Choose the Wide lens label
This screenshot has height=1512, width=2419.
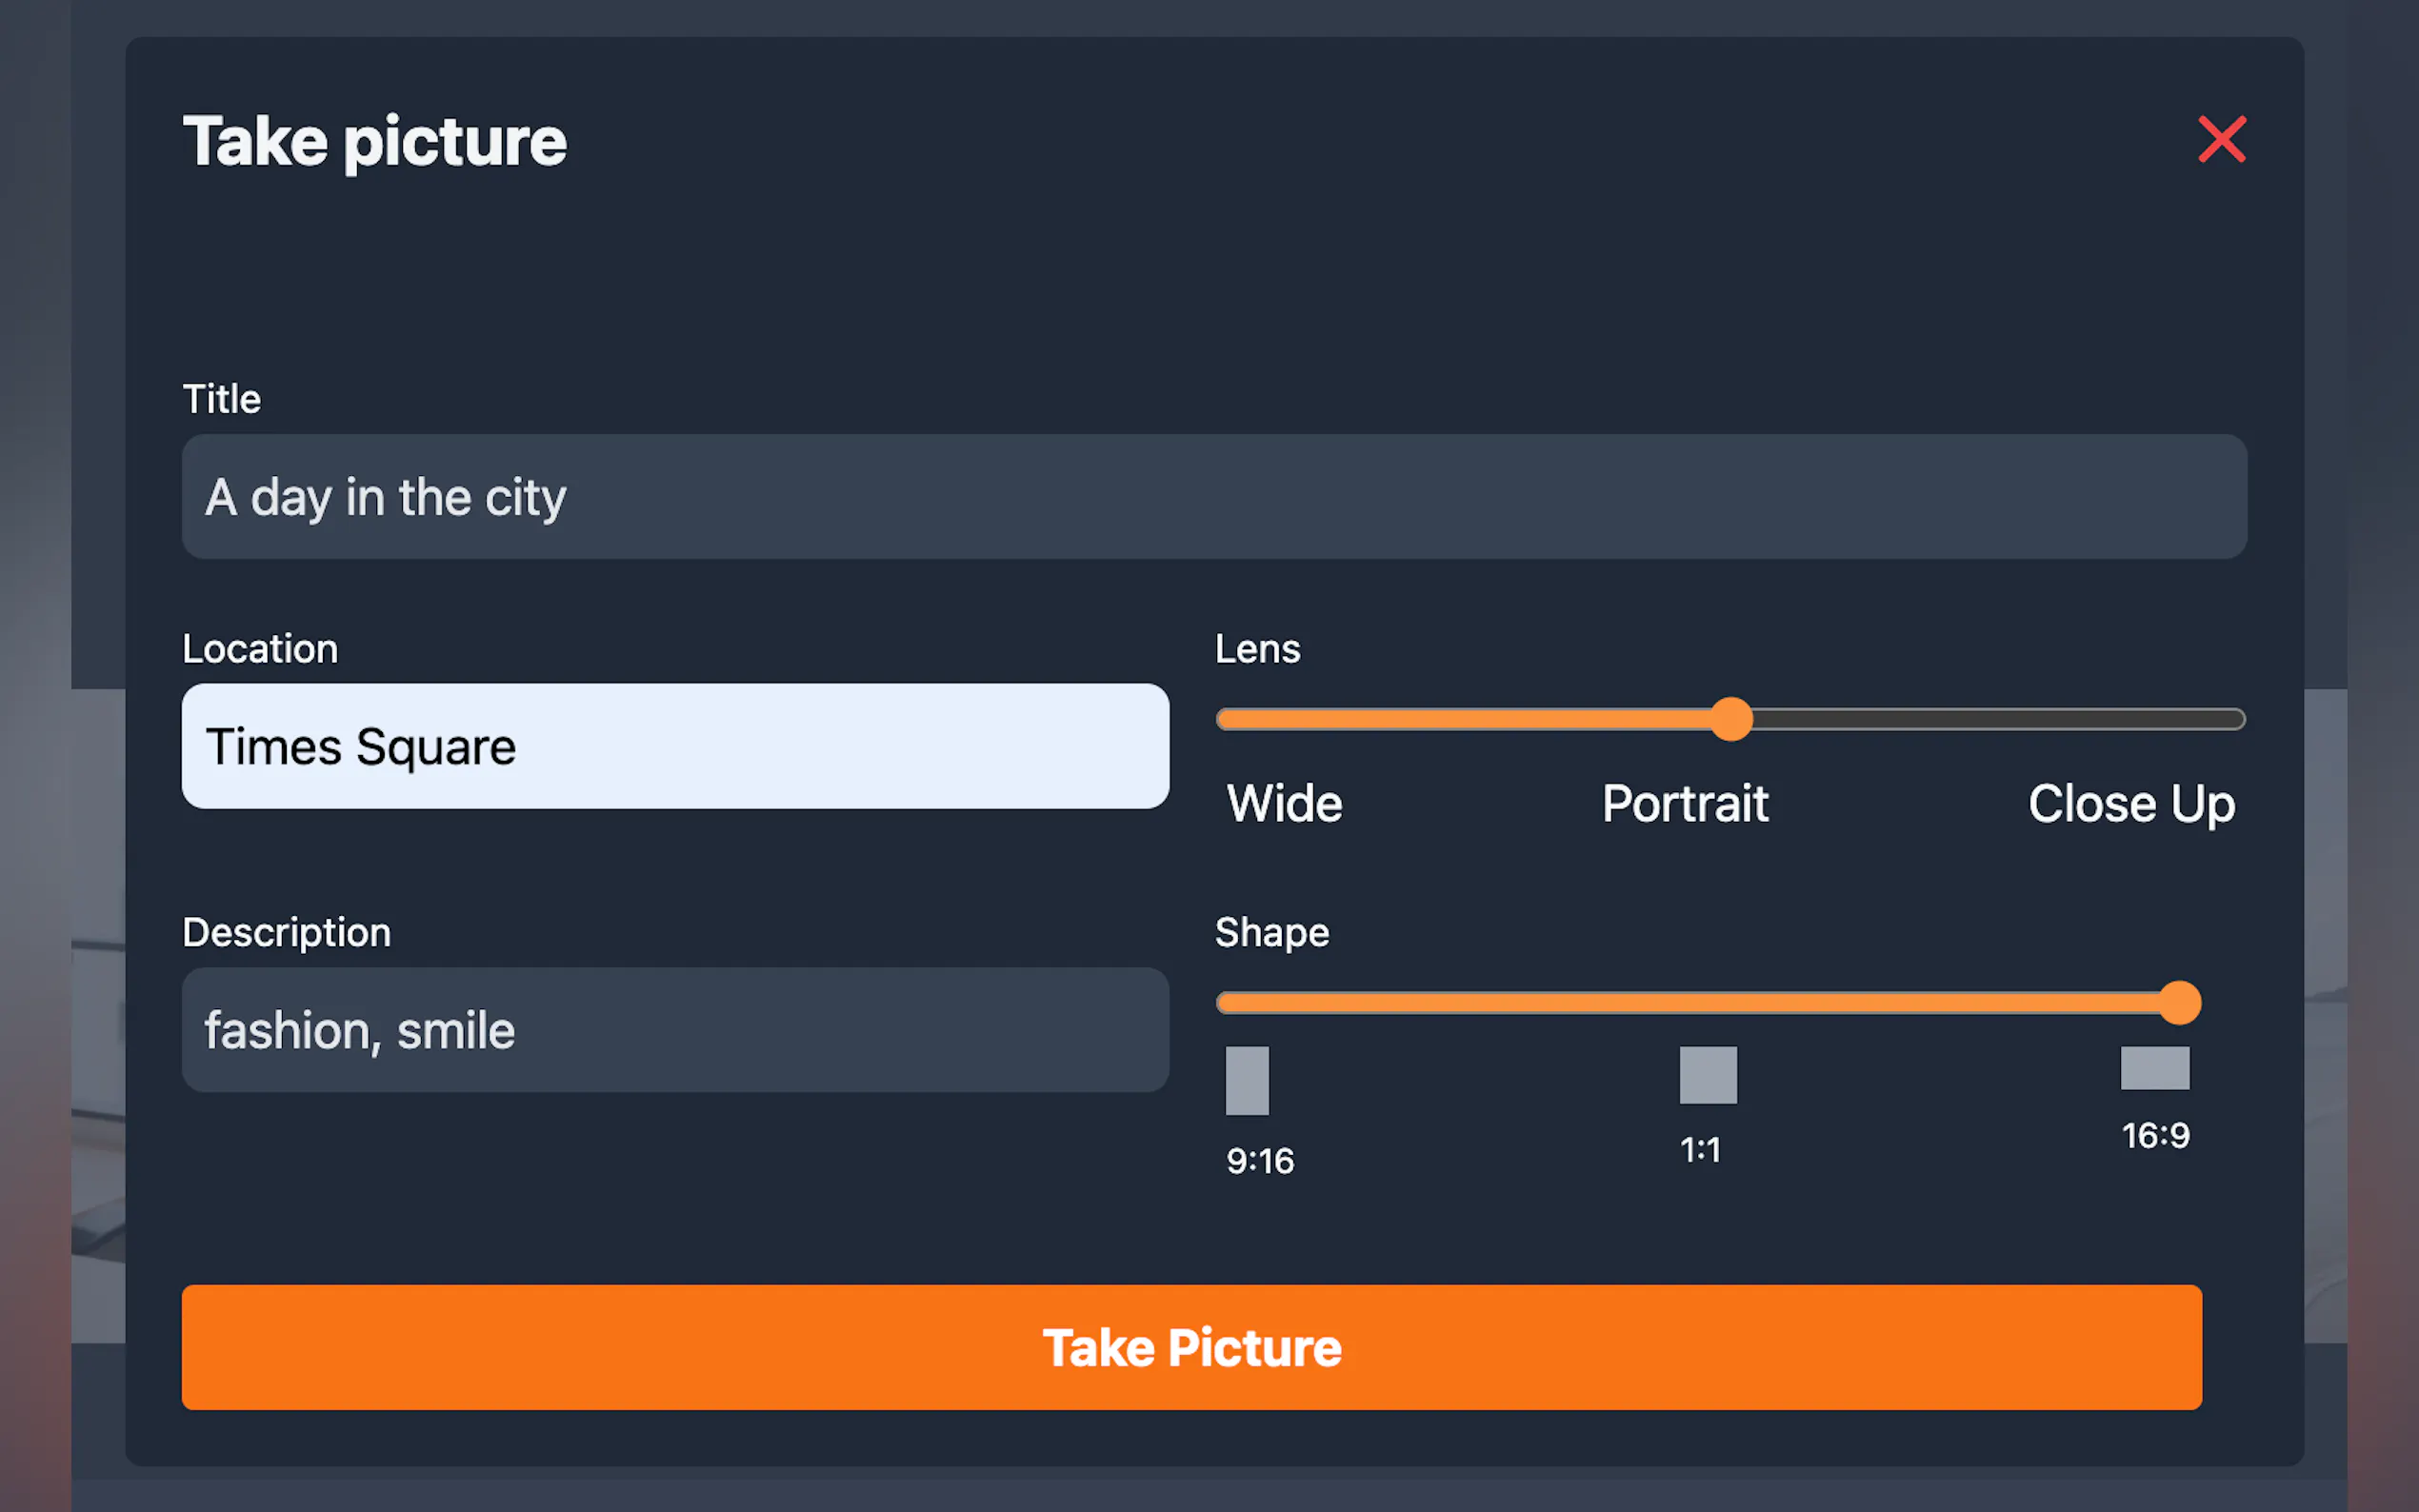point(1285,803)
